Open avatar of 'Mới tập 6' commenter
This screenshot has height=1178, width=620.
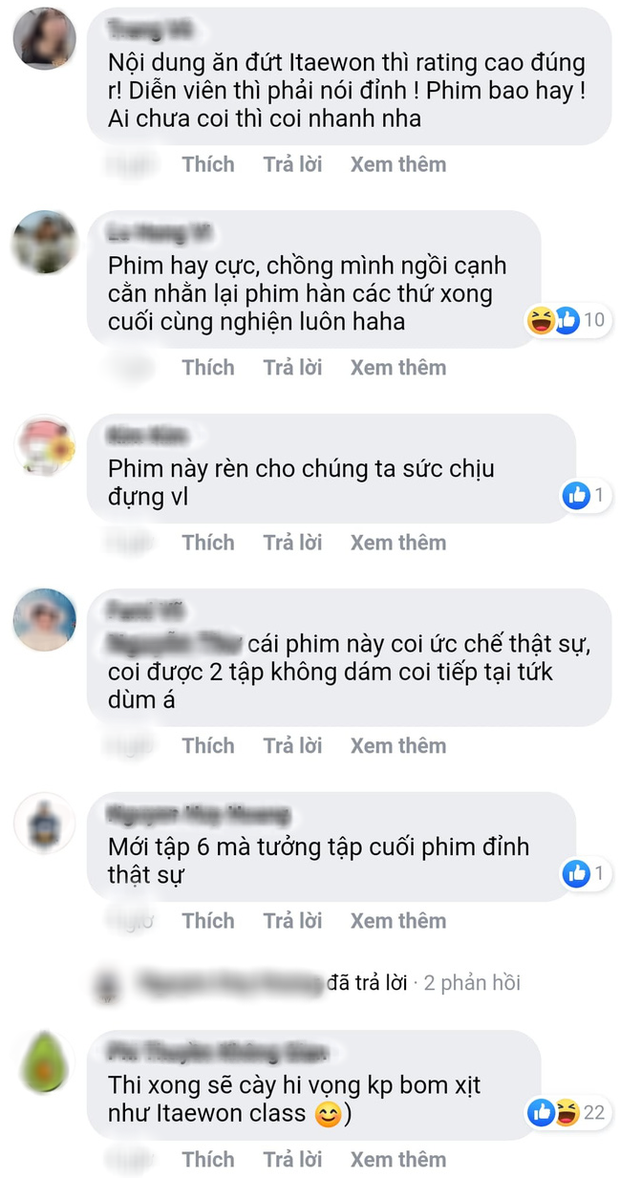tap(44, 823)
